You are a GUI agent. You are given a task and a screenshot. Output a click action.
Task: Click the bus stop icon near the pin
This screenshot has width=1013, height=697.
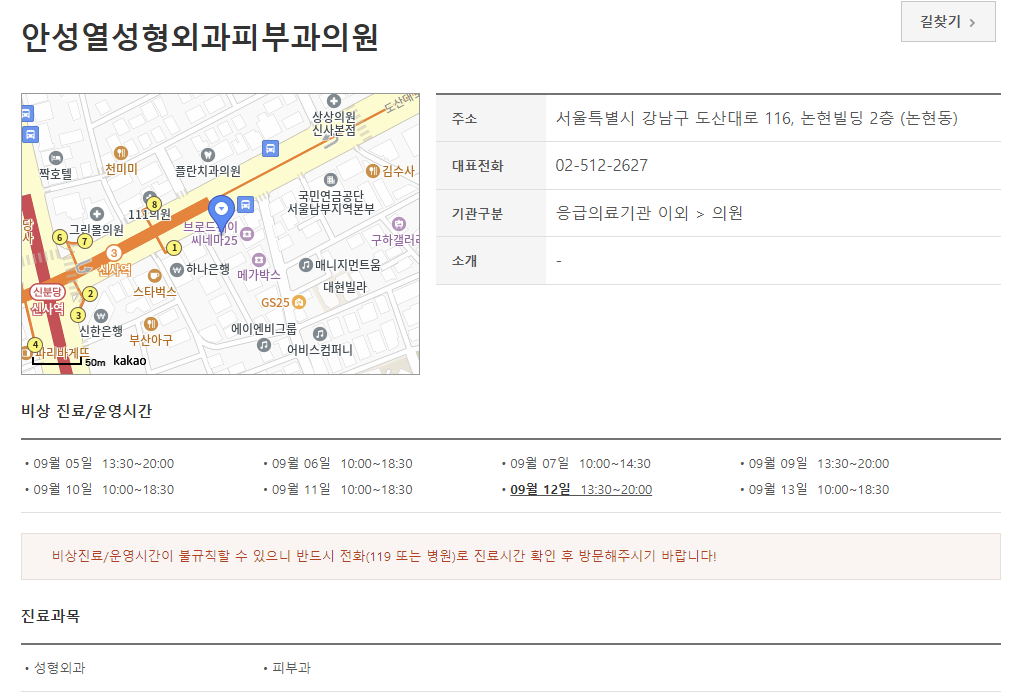[246, 203]
